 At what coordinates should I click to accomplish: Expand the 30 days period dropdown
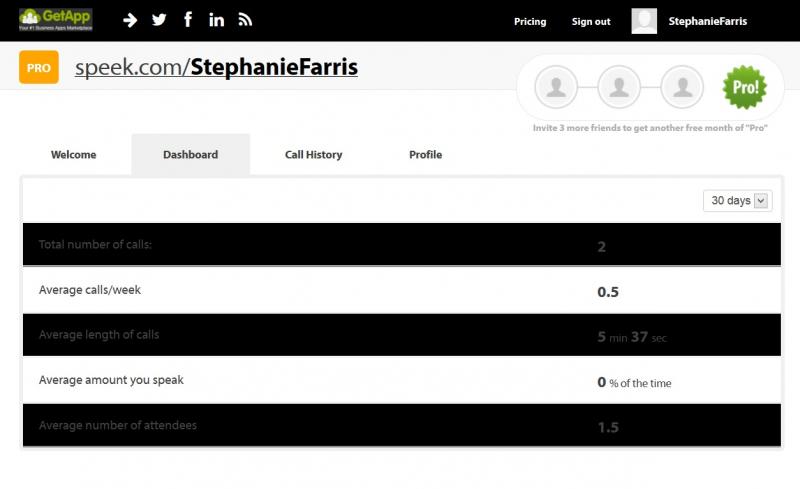[x=737, y=201]
